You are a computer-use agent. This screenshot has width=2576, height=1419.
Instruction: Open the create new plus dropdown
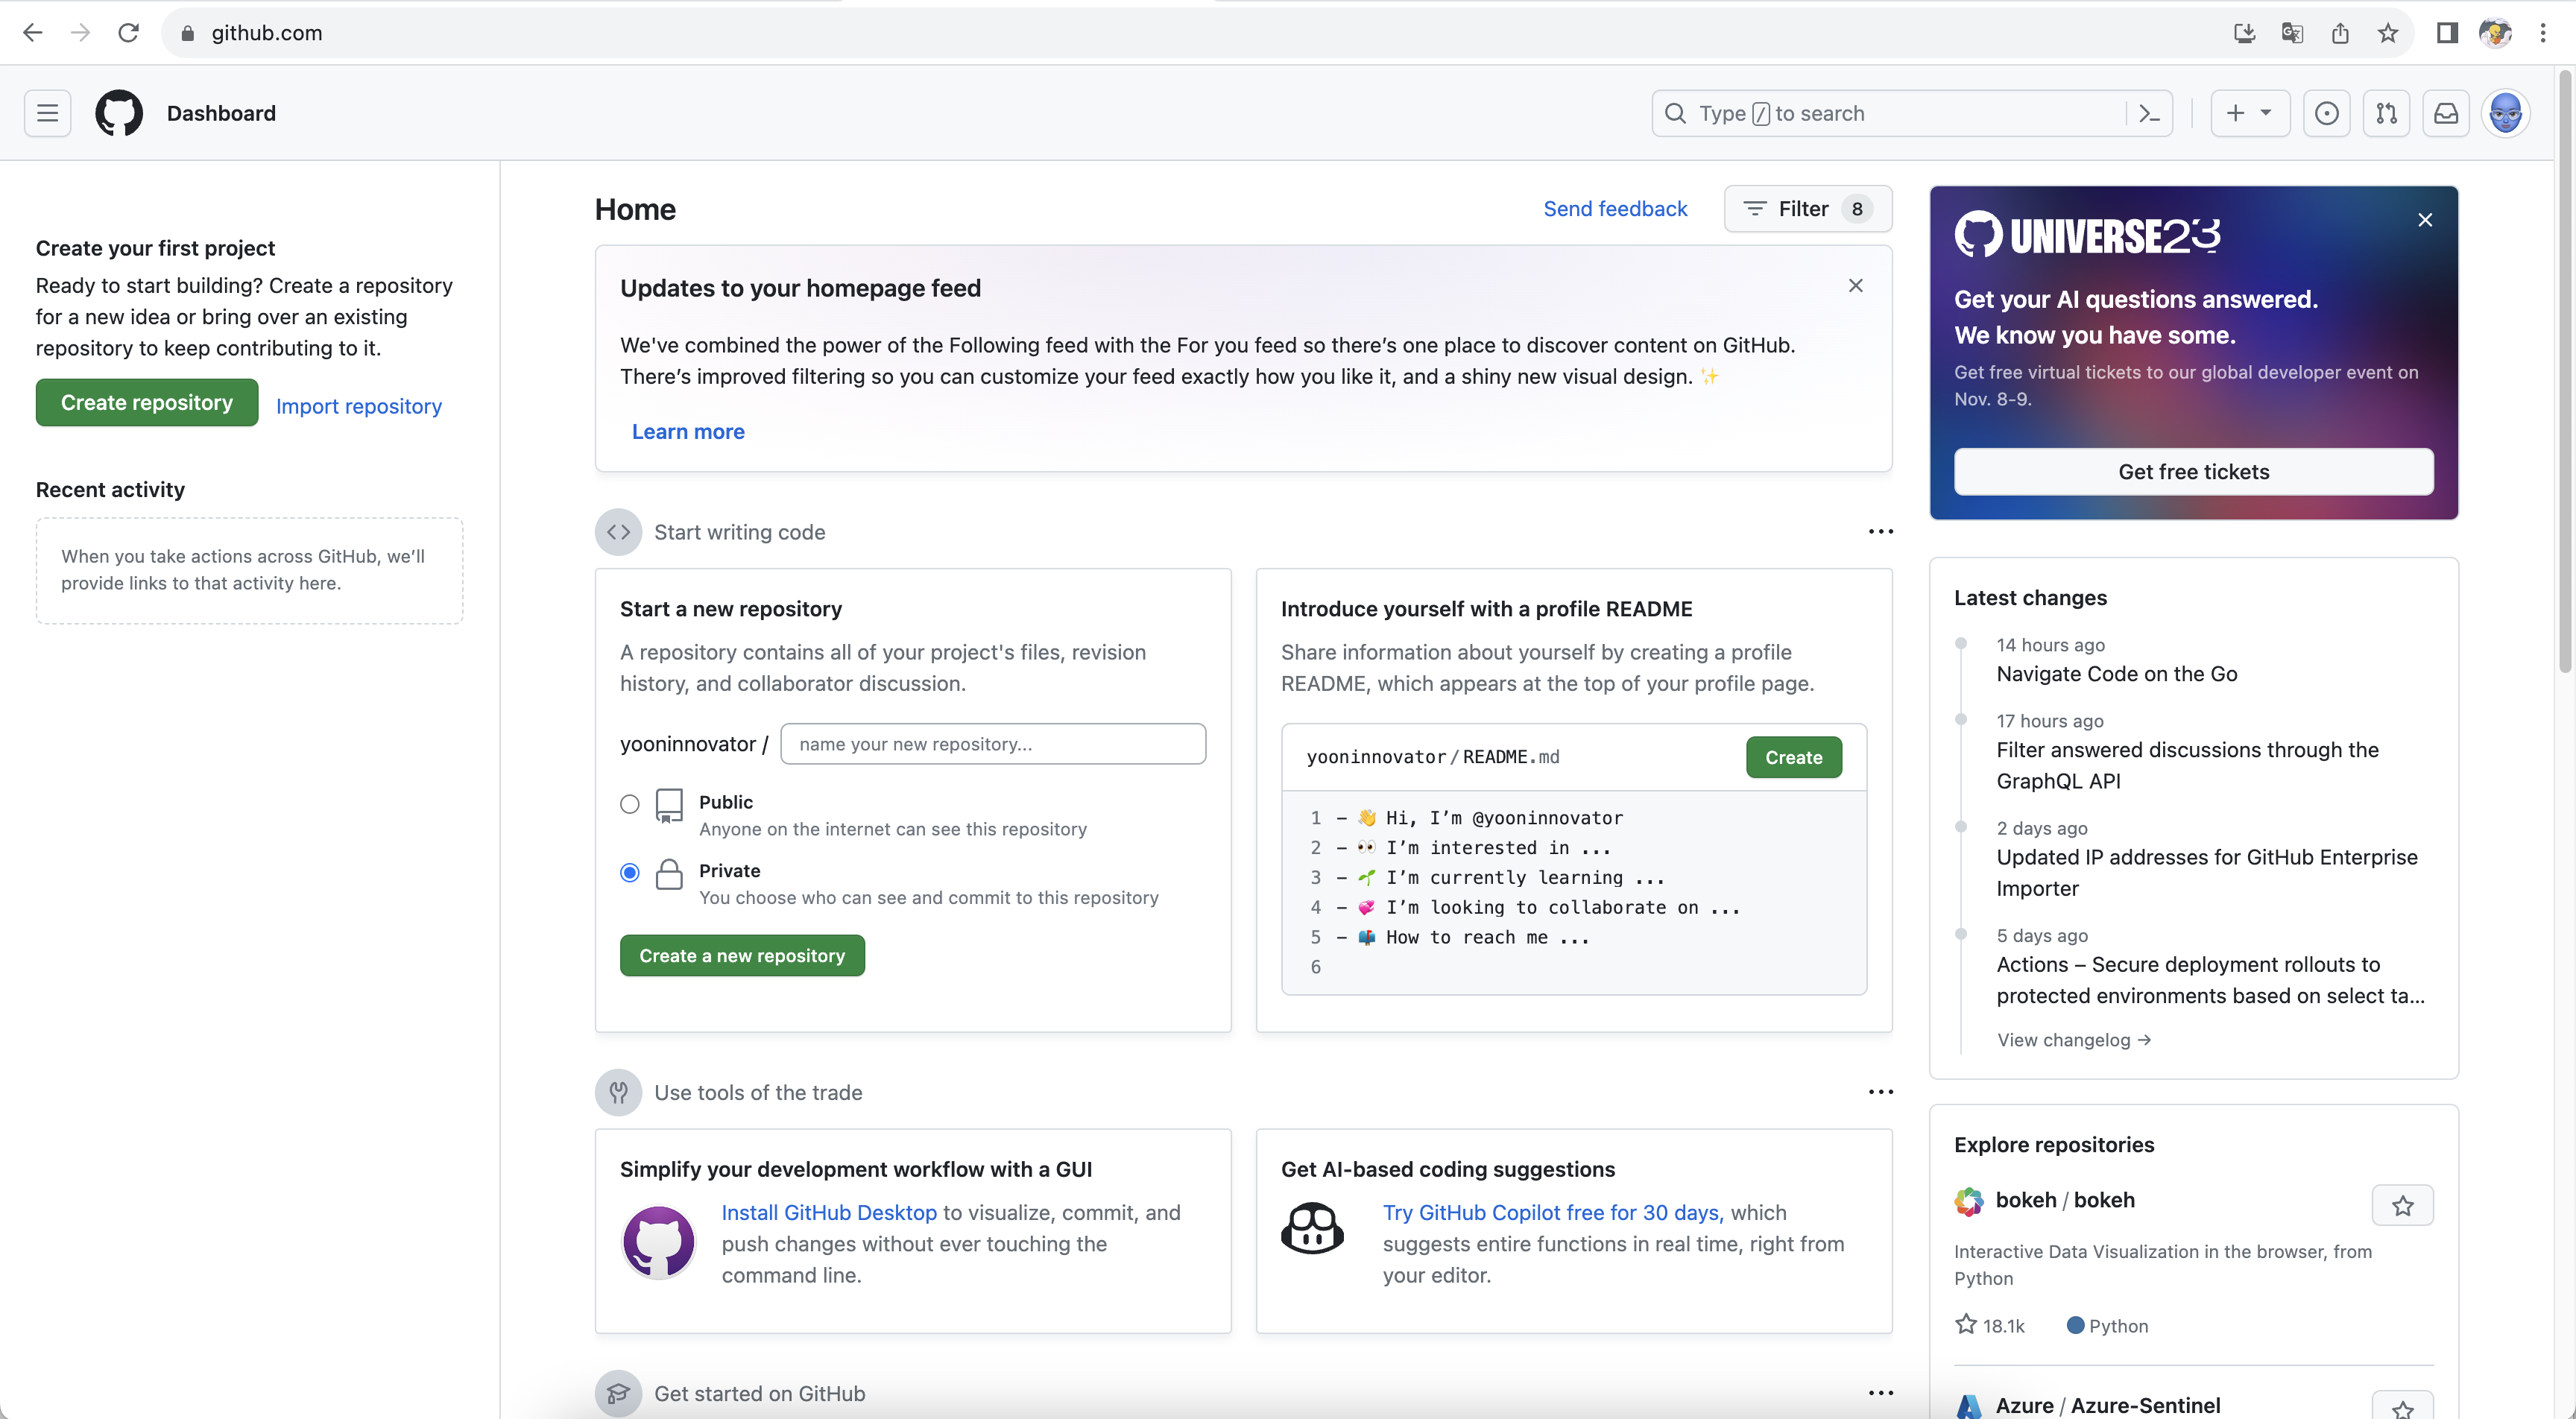2249,113
